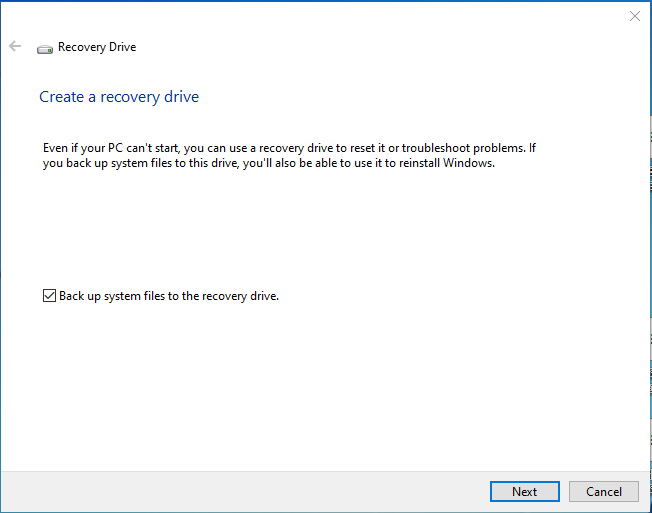This screenshot has height=513, width=652.
Task: Click the 'Create a recovery drive' heading
Action: coord(119,97)
